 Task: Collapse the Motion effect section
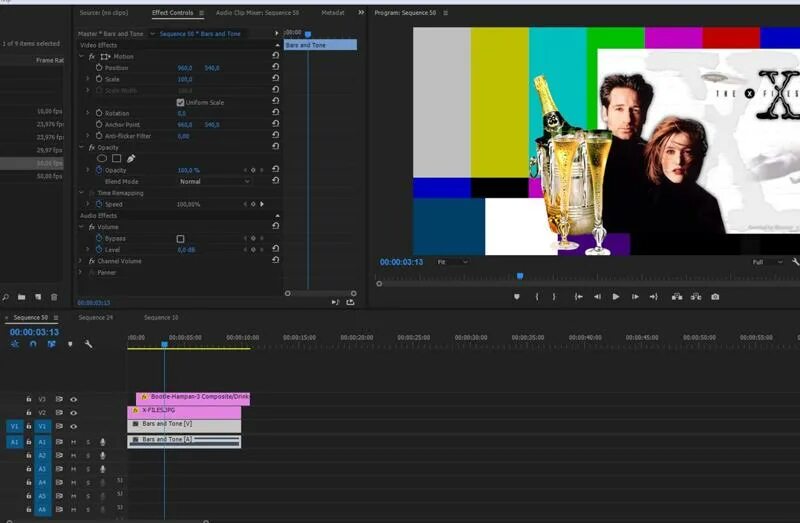click(x=81, y=56)
